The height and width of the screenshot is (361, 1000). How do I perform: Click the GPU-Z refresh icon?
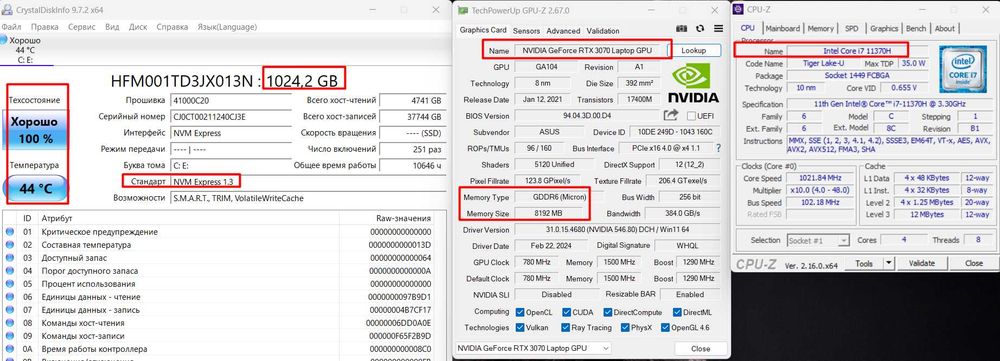pos(700,29)
